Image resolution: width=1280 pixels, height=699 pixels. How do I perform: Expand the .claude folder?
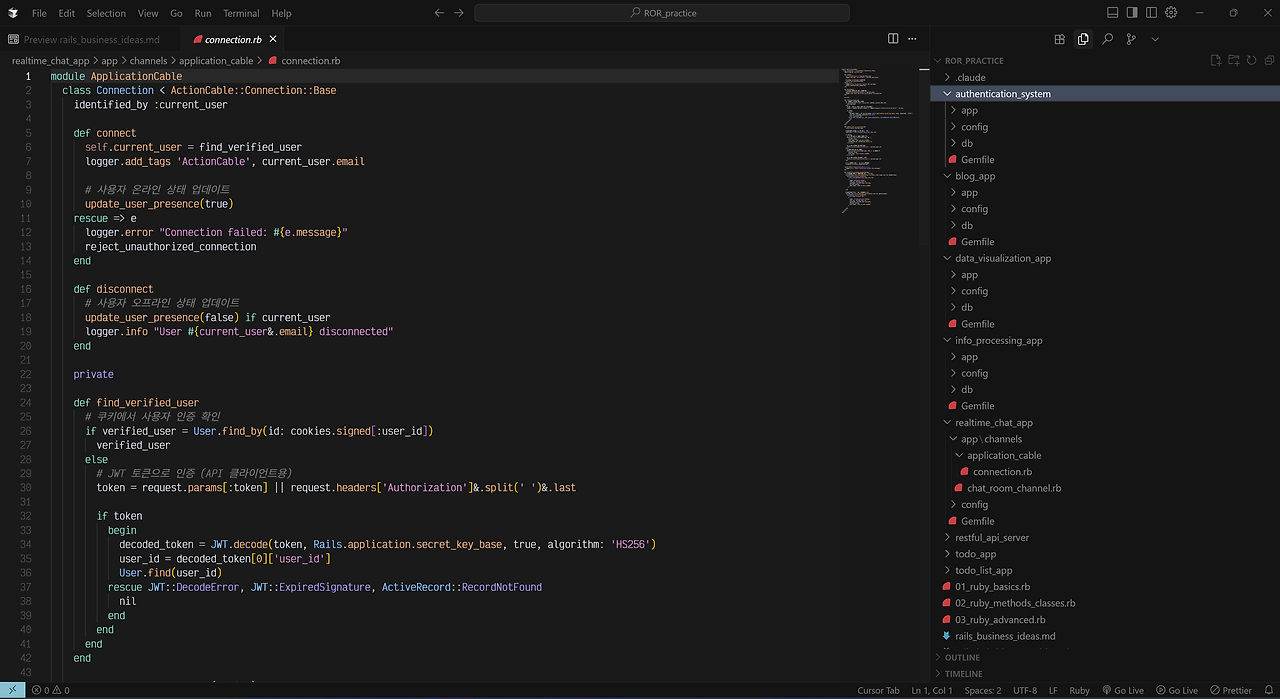click(x=1105, y=77)
